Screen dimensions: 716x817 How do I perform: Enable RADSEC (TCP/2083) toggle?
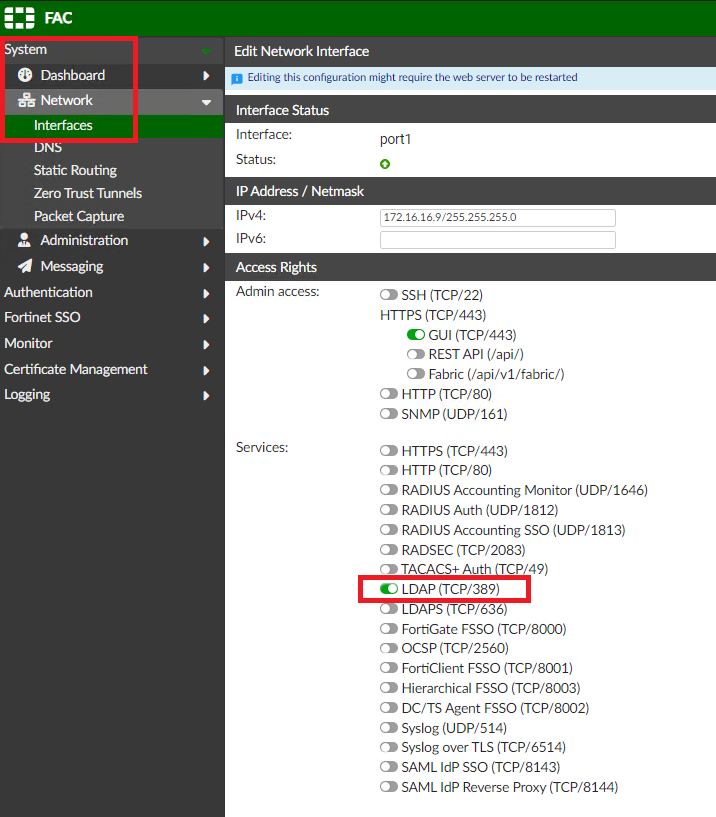pyautogui.click(x=389, y=550)
